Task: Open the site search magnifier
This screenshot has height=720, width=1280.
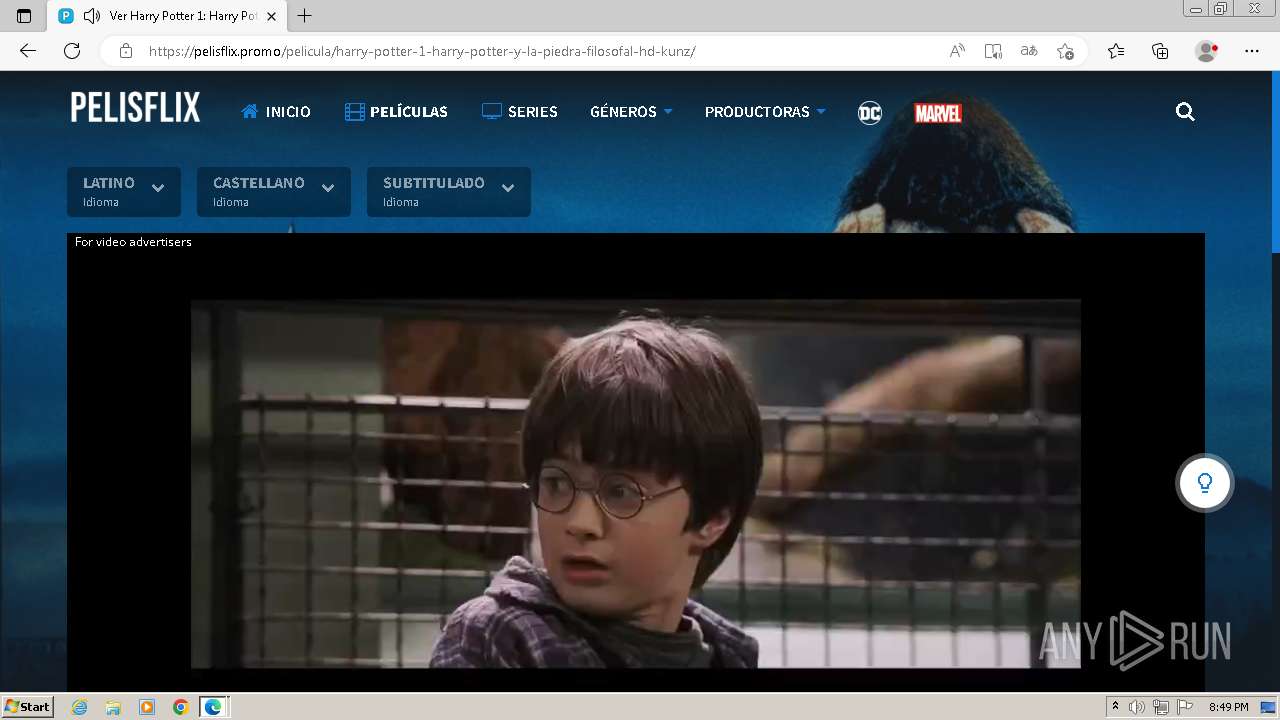Action: [x=1185, y=112]
